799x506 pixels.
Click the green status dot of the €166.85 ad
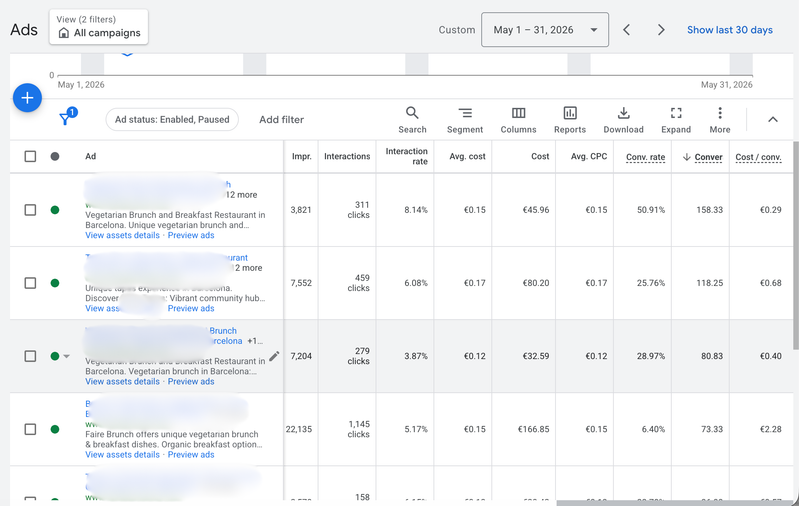pyautogui.click(x=55, y=429)
